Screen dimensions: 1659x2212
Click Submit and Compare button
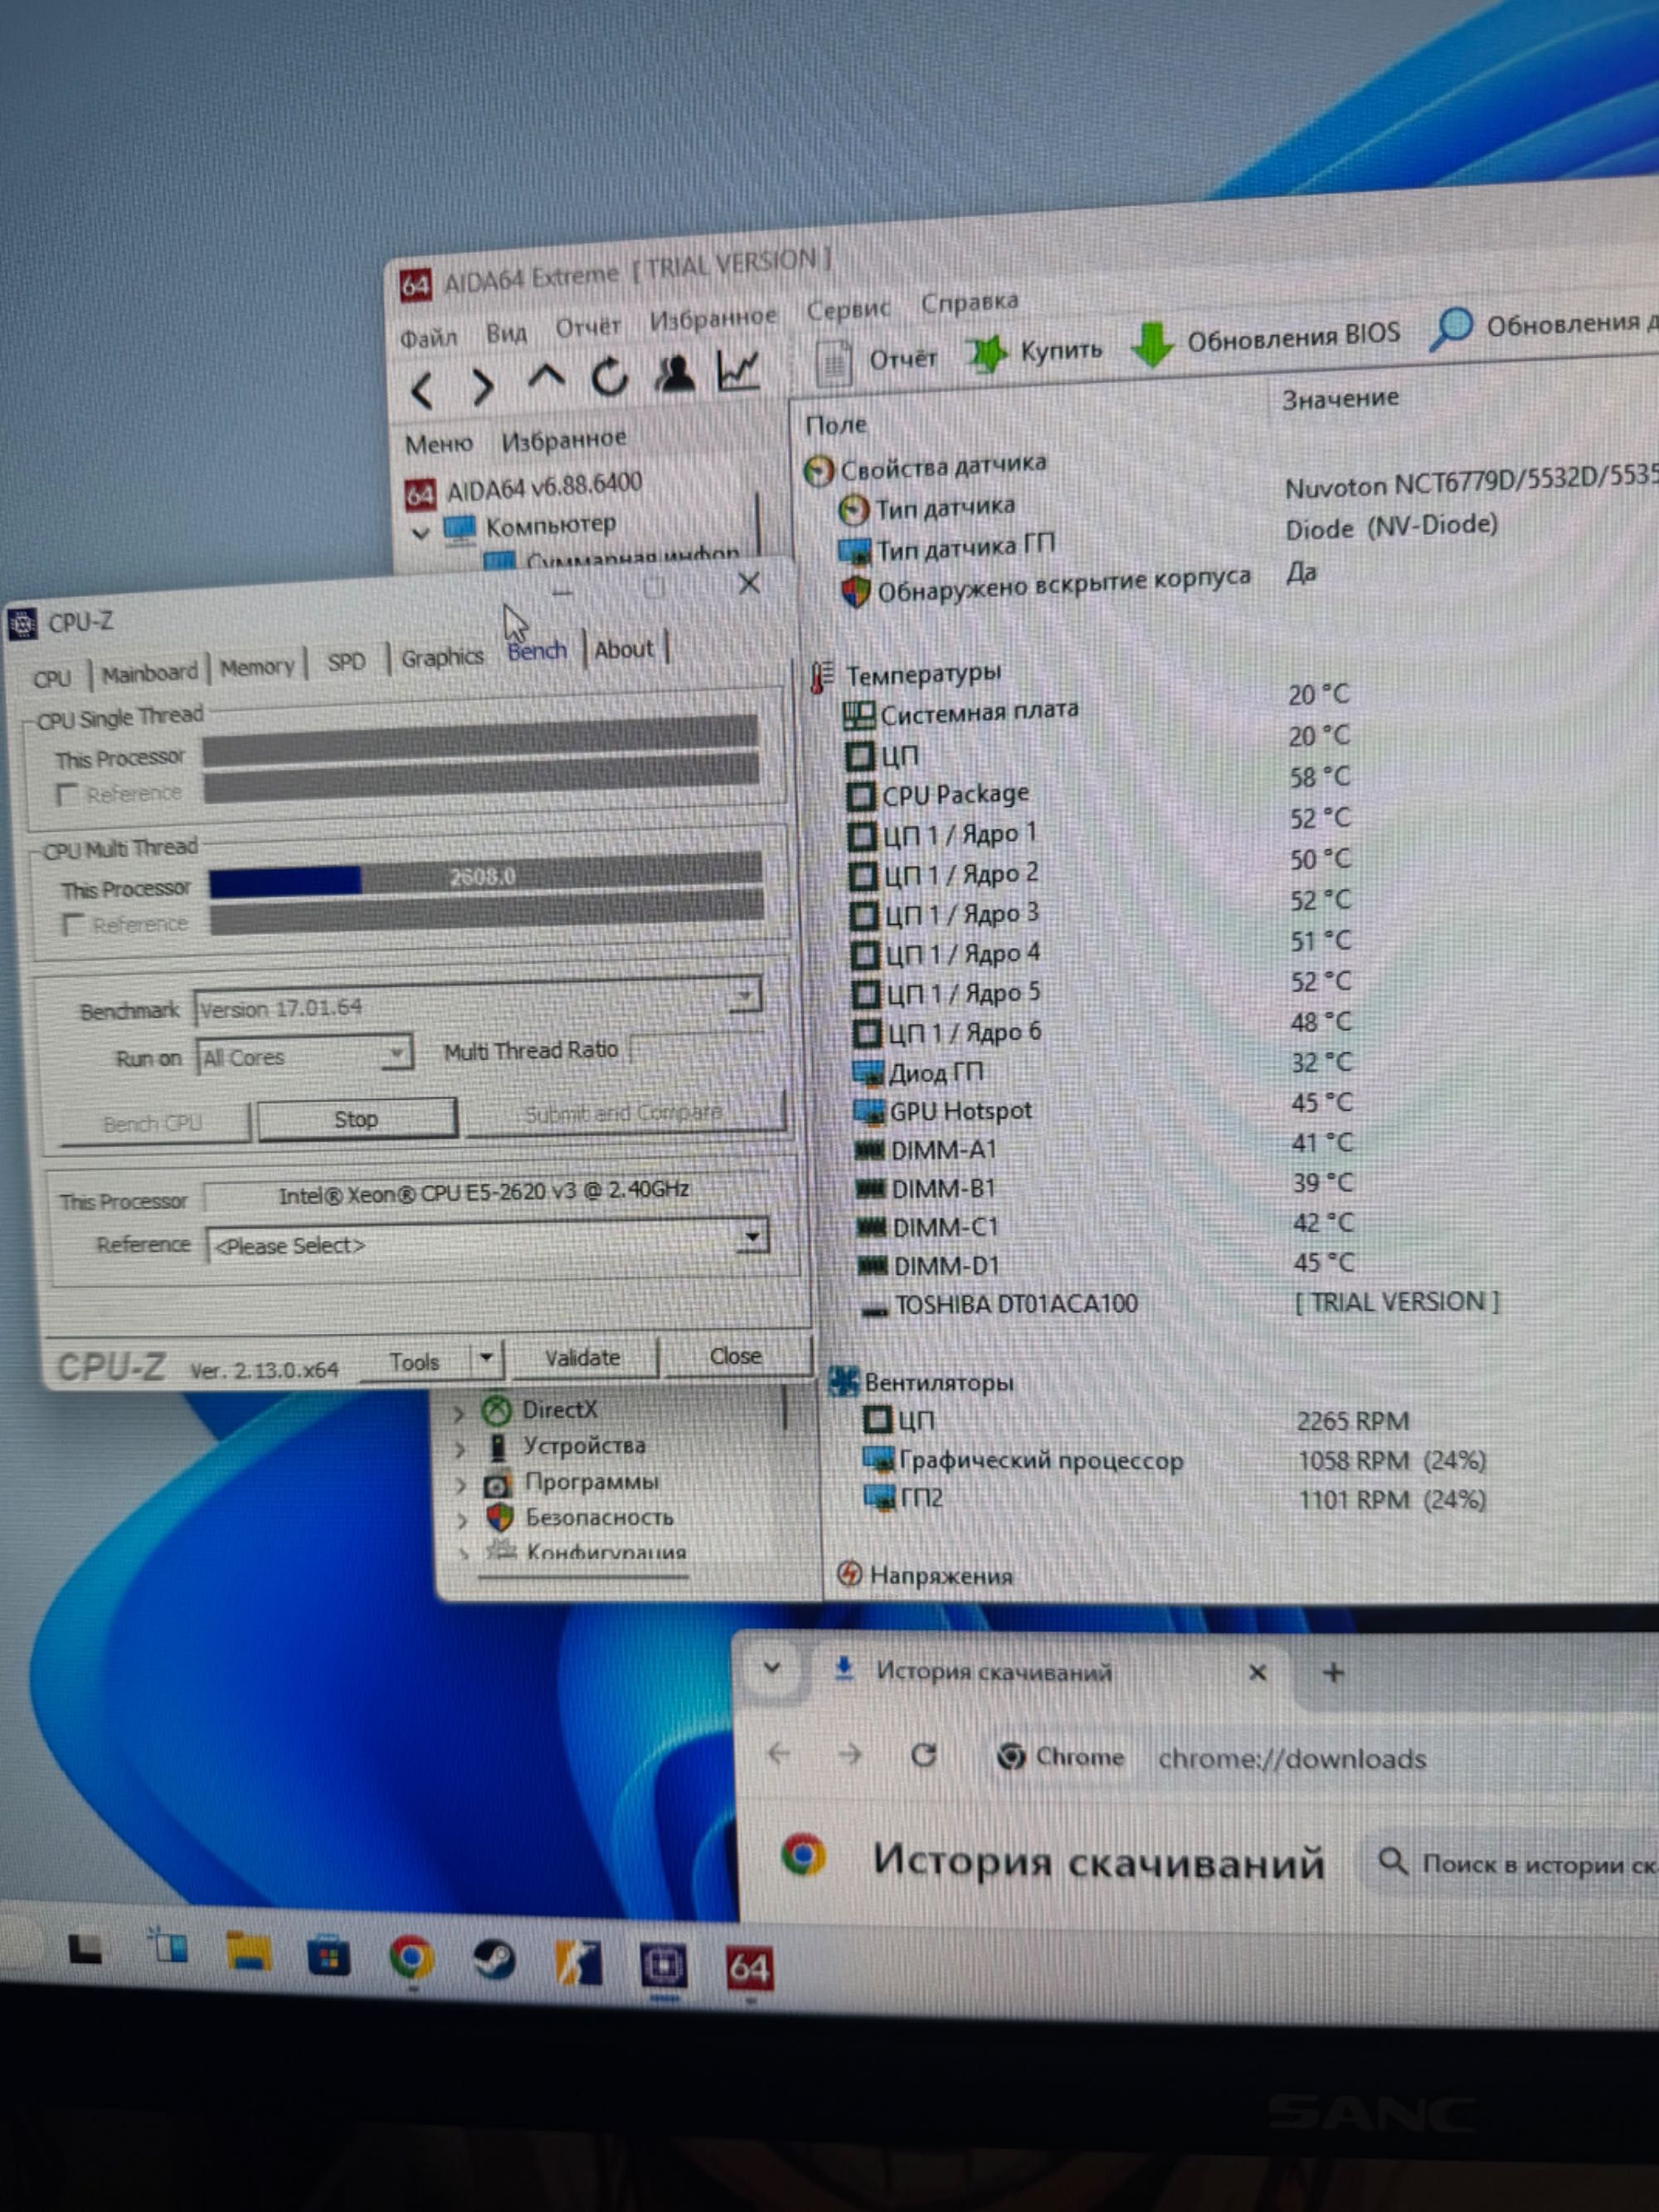[x=623, y=1113]
